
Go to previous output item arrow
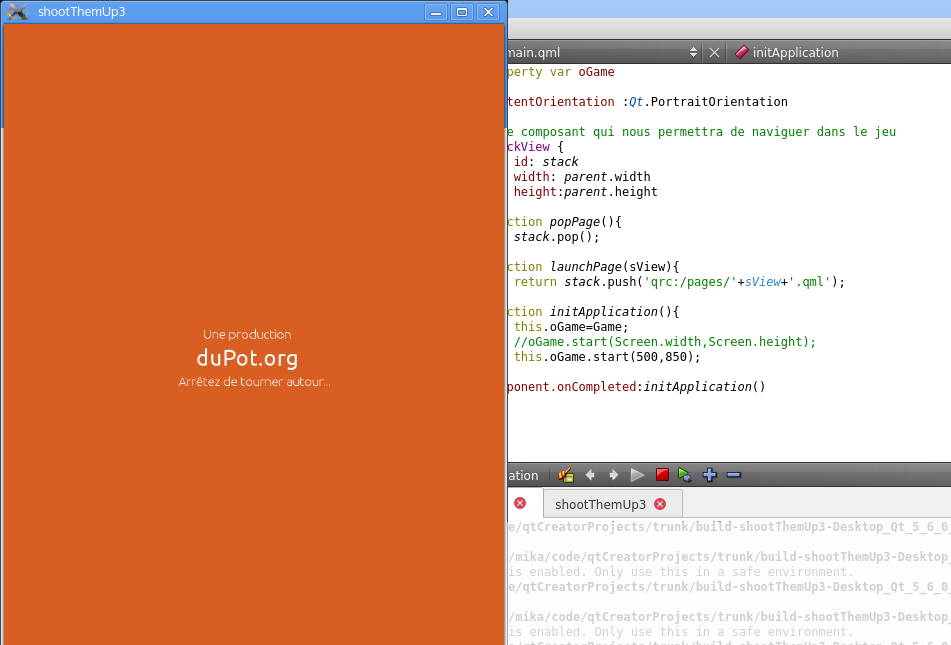pos(590,475)
